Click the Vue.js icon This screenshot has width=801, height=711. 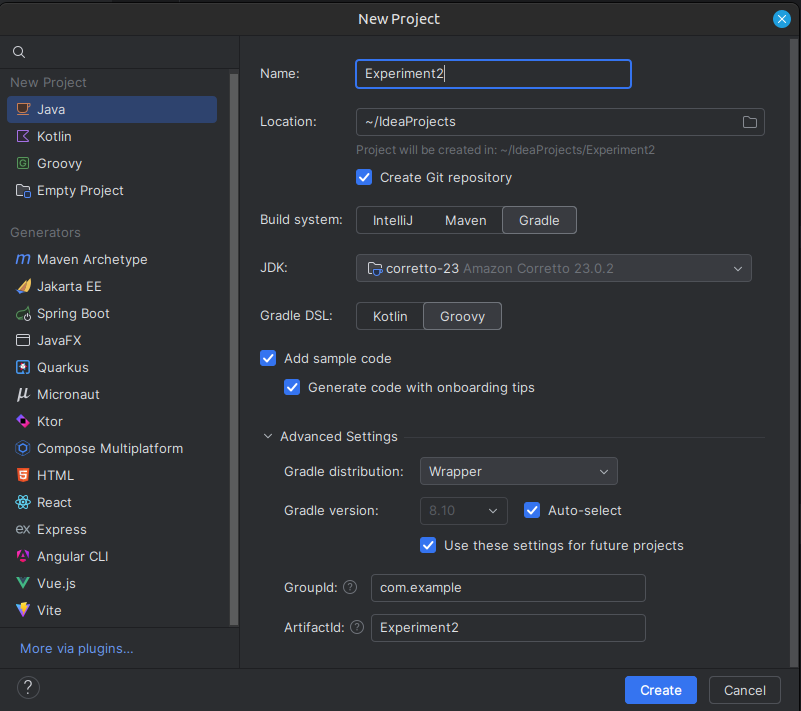coord(23,583)
